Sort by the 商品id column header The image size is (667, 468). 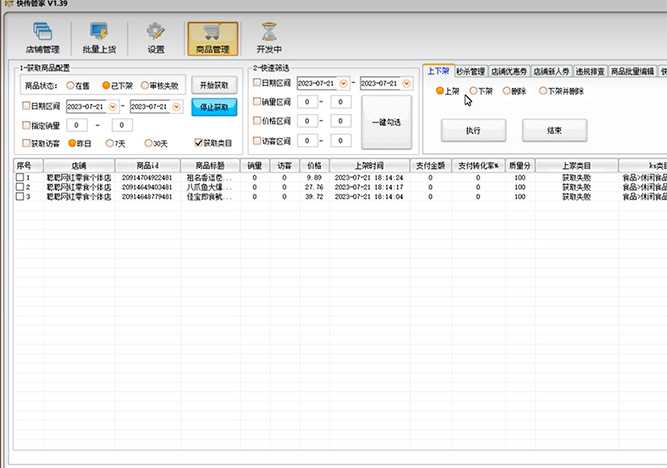[148, 166]
